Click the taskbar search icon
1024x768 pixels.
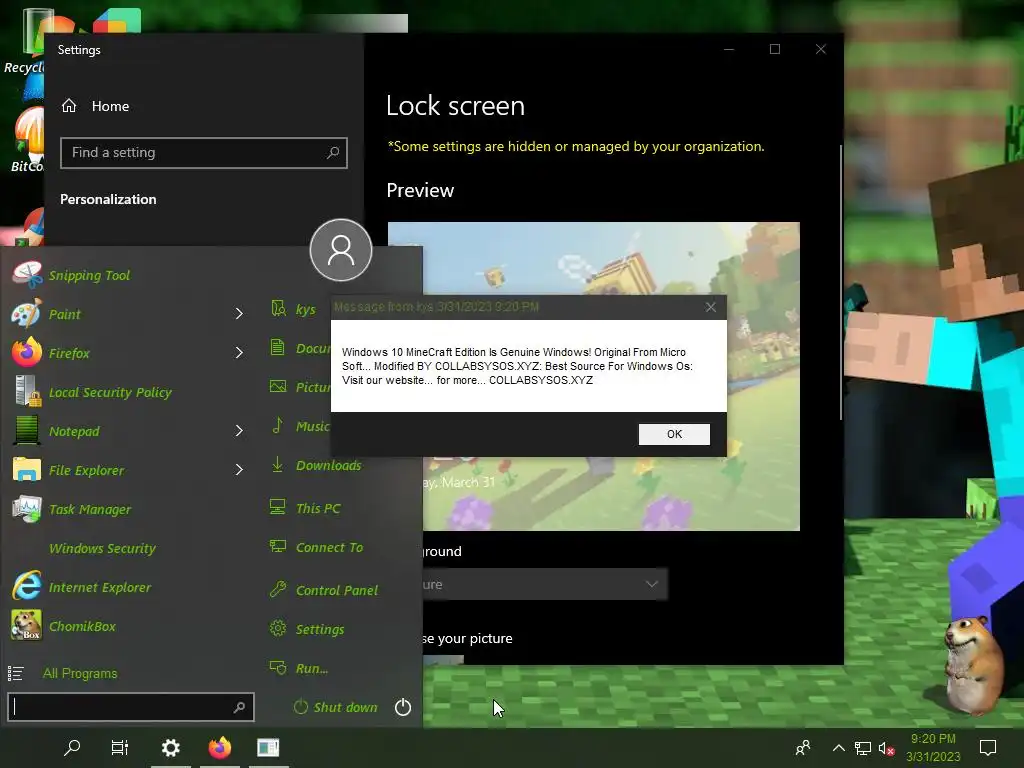(x=72, y=747)
